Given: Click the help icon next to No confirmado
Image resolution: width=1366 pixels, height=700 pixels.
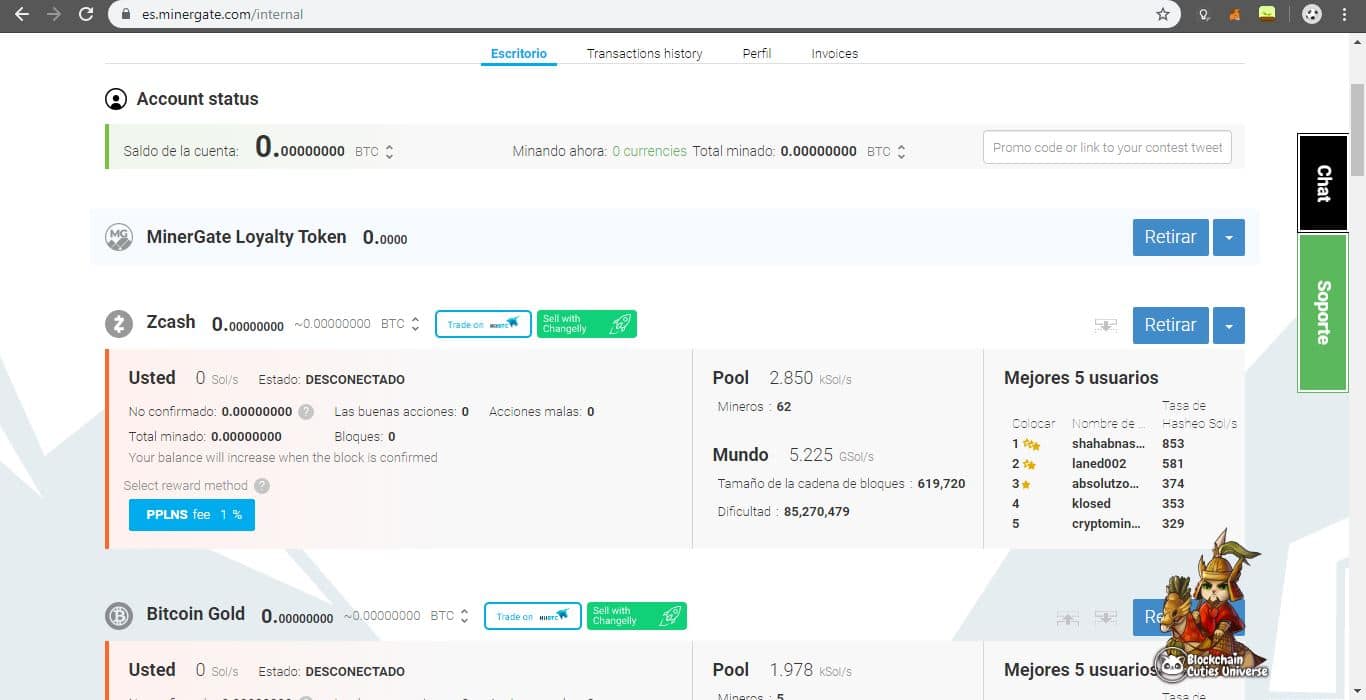Looking at the screenshot, I should tap(306, 412).
